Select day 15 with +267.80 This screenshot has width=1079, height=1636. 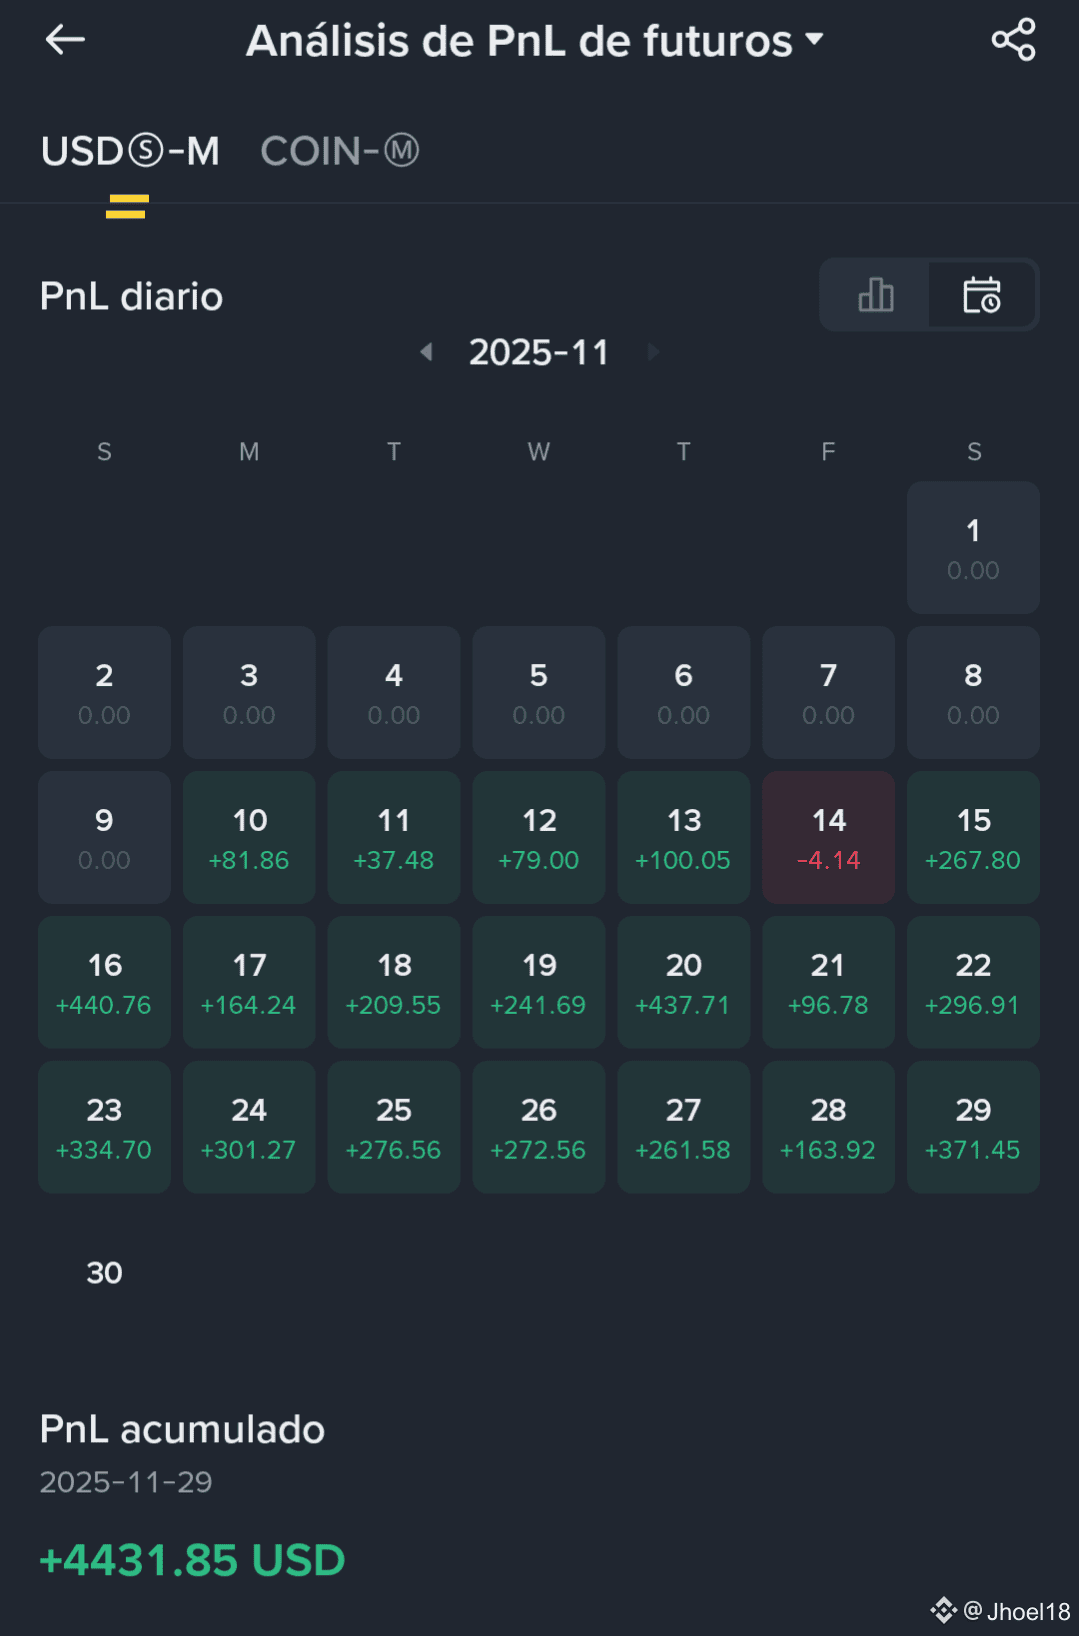tap(973, 838)
